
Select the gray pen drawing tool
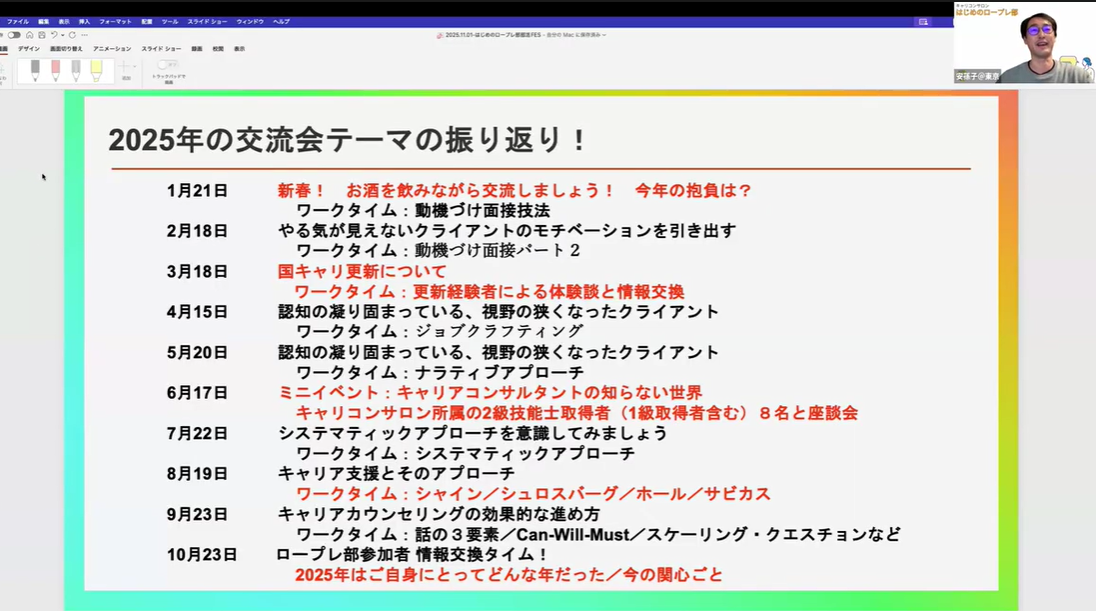(75, 70)
